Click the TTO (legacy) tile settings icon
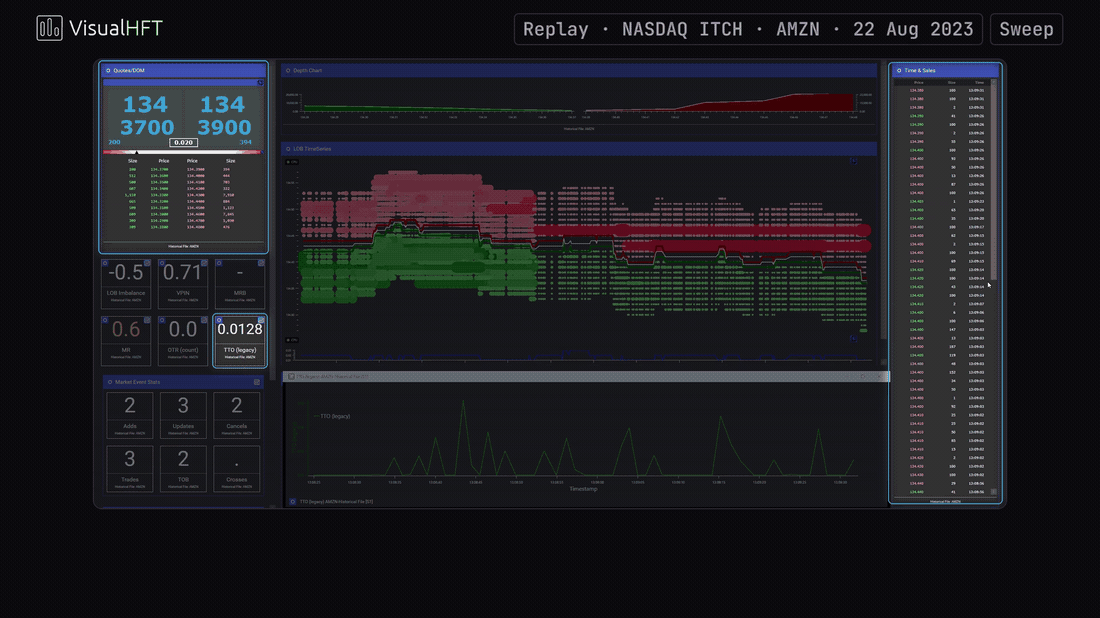This screenshot has width=1100, height=618. 219,320
